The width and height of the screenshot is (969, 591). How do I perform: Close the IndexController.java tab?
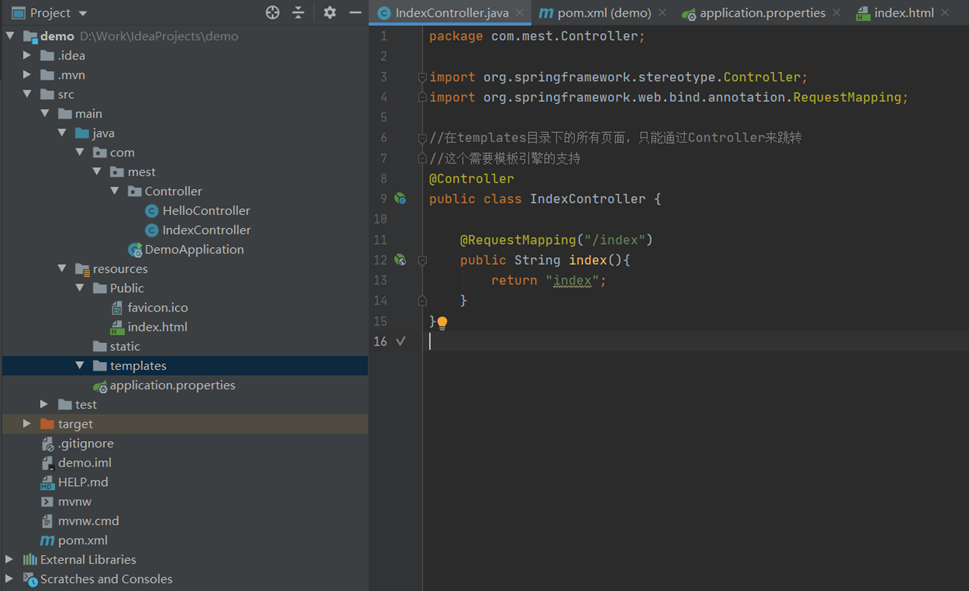520,12
